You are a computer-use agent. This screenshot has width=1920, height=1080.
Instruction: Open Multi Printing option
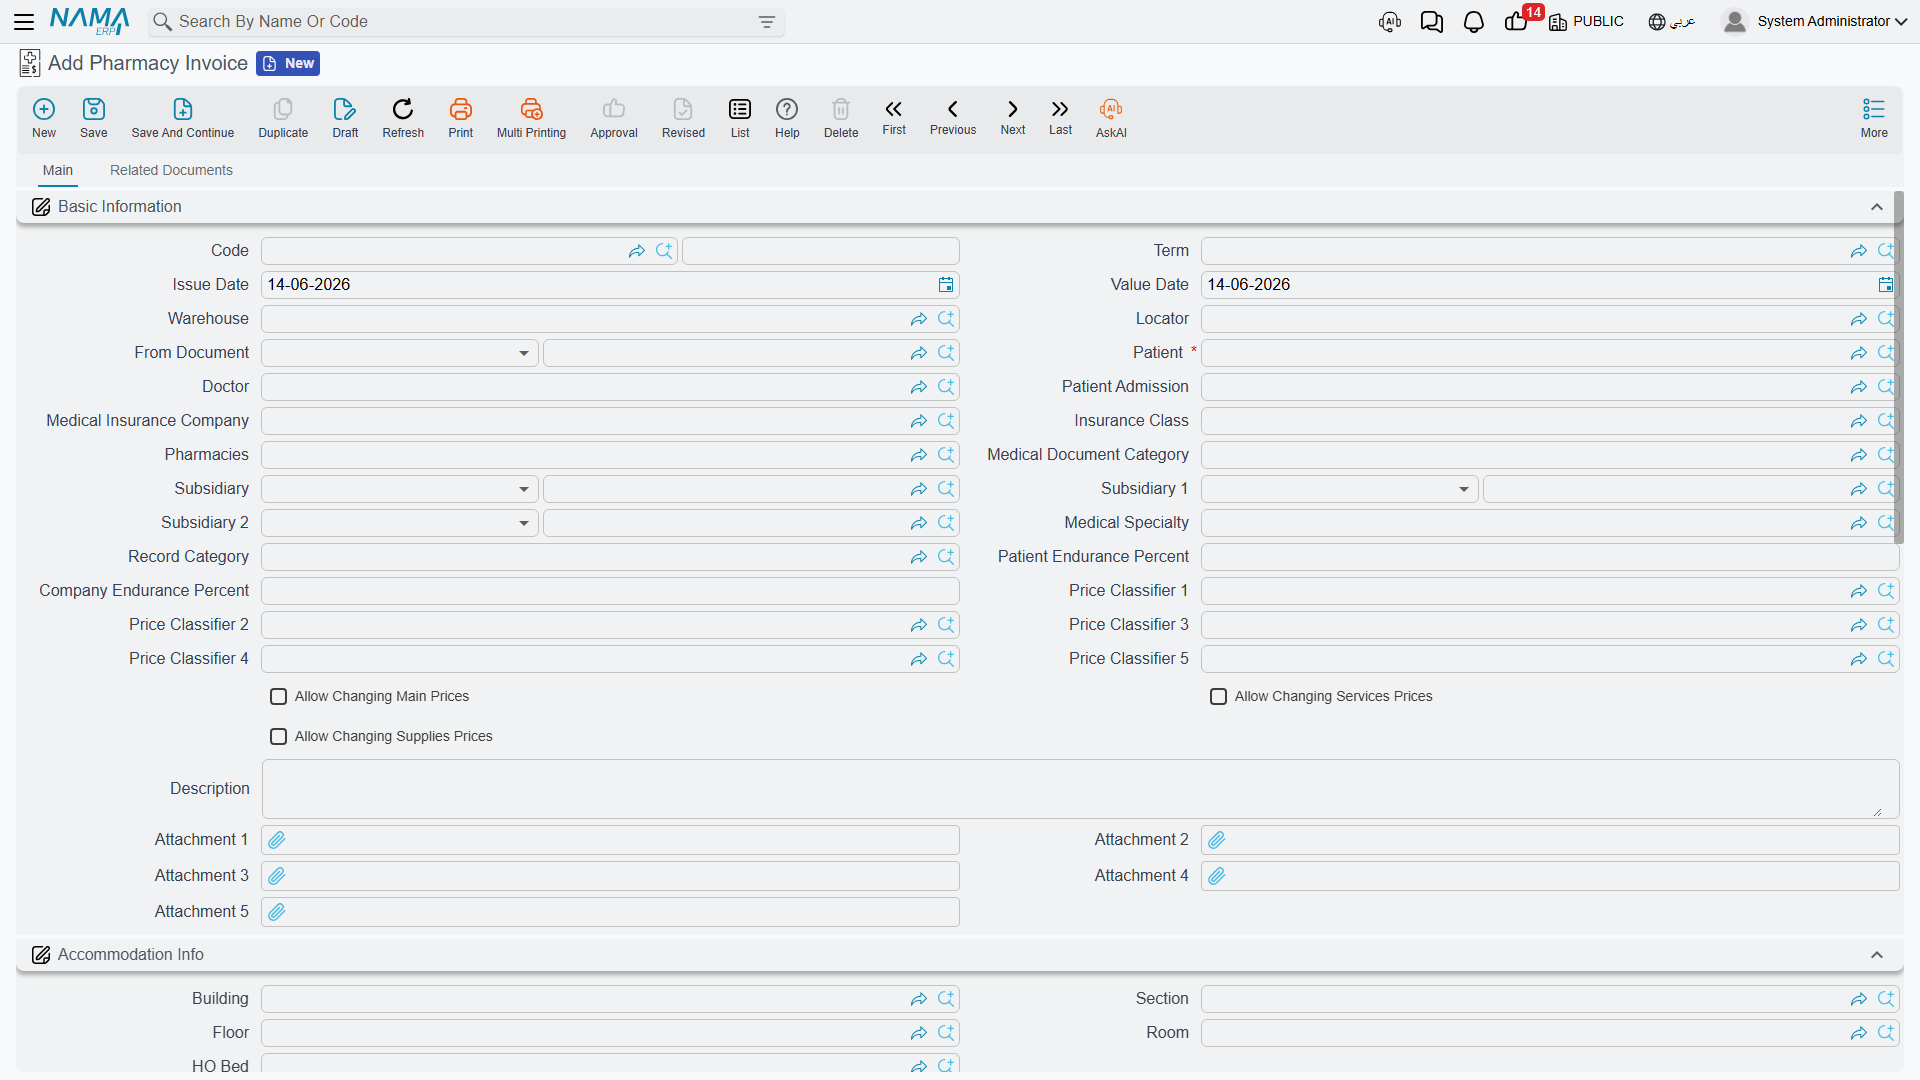click(531, 118)
